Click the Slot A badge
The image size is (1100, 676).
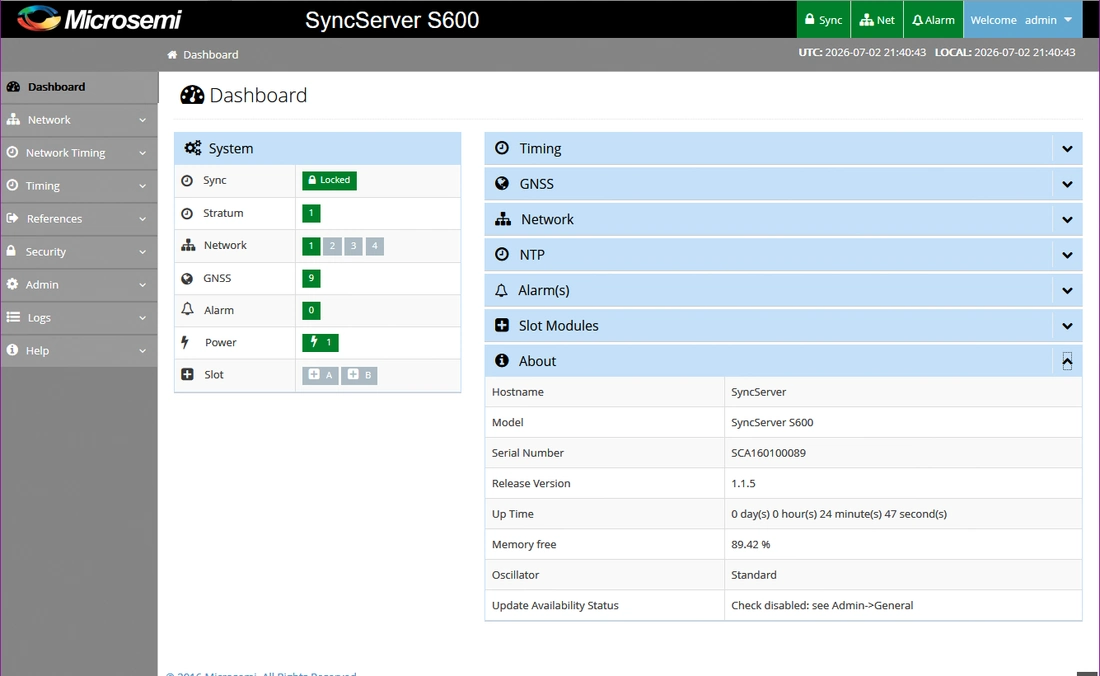[321, 375]
